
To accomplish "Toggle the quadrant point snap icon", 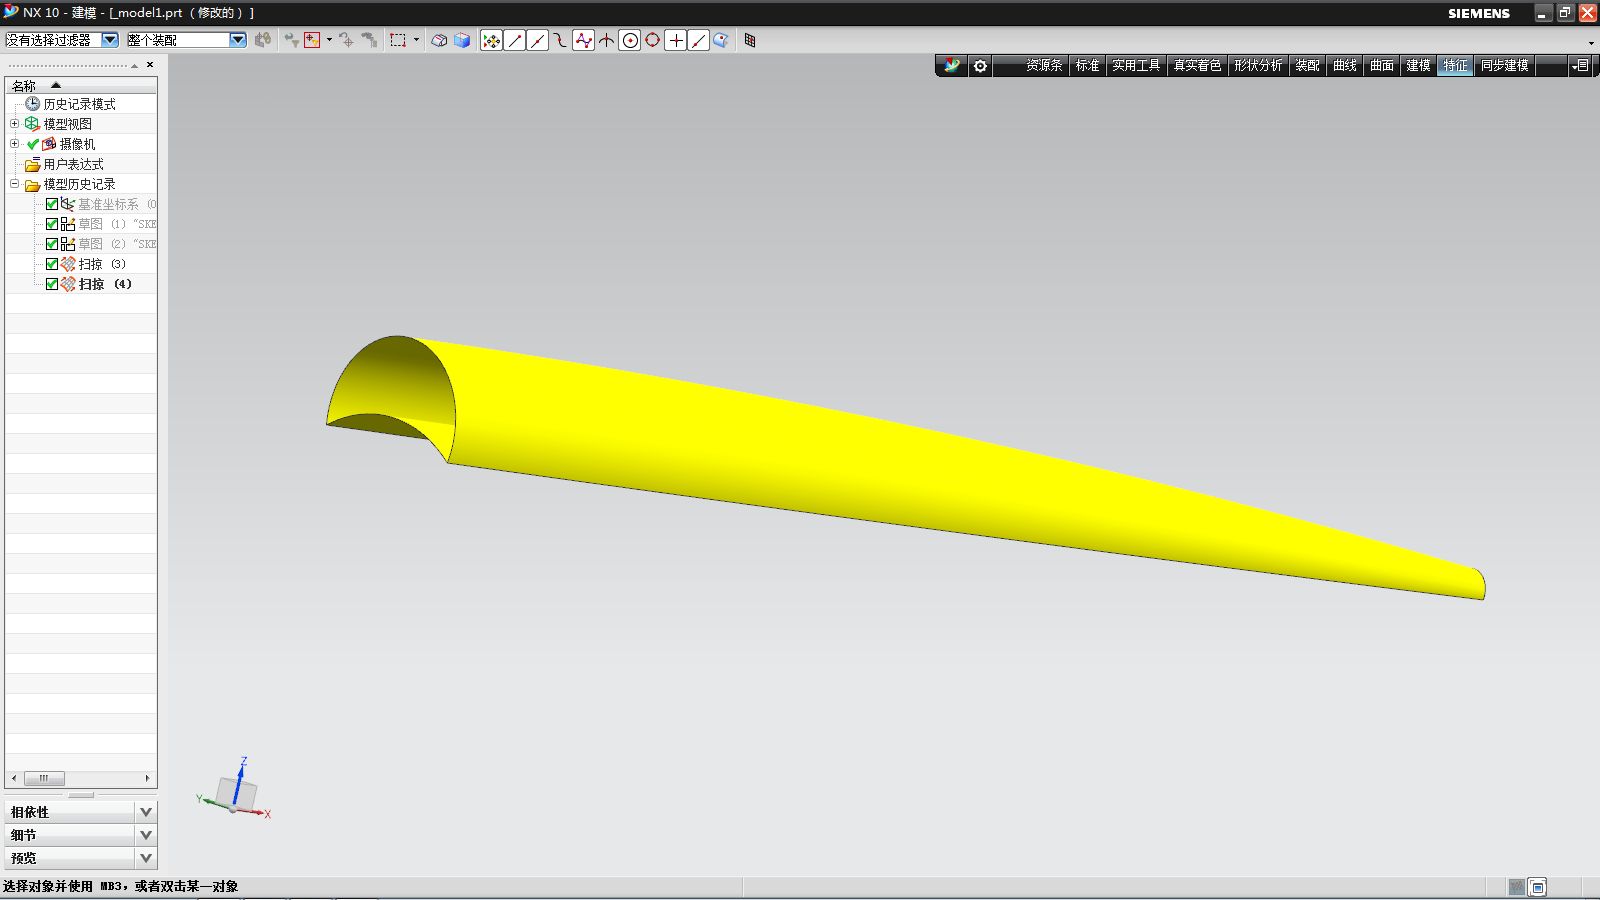I will 653,40.
